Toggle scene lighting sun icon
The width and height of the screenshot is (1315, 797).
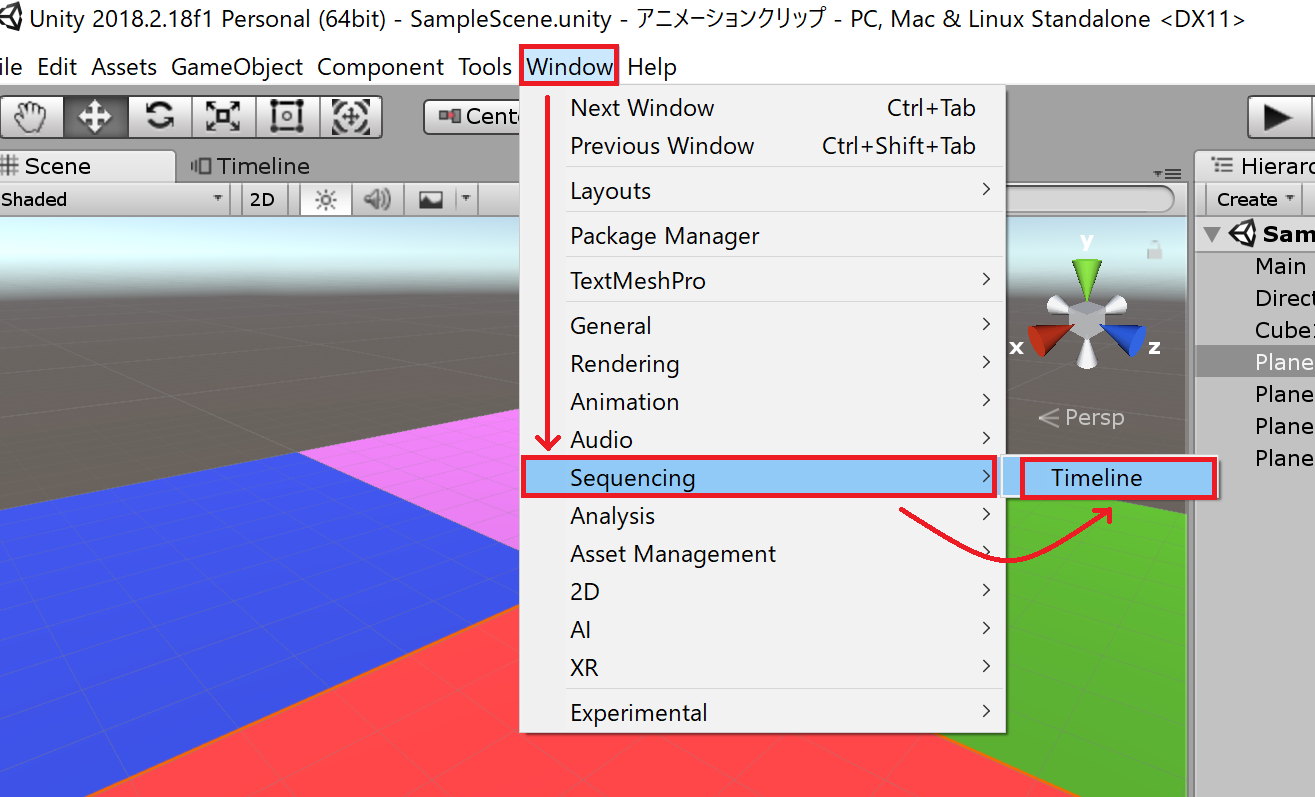click(325, 200)
